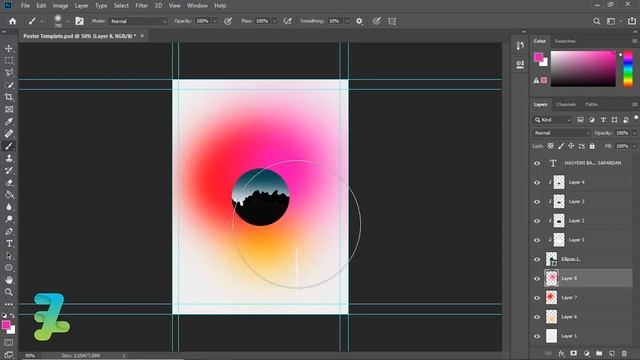Select the Clone Stamp tool
Viewport: 640px width, 360px height.
click(9, 158)
